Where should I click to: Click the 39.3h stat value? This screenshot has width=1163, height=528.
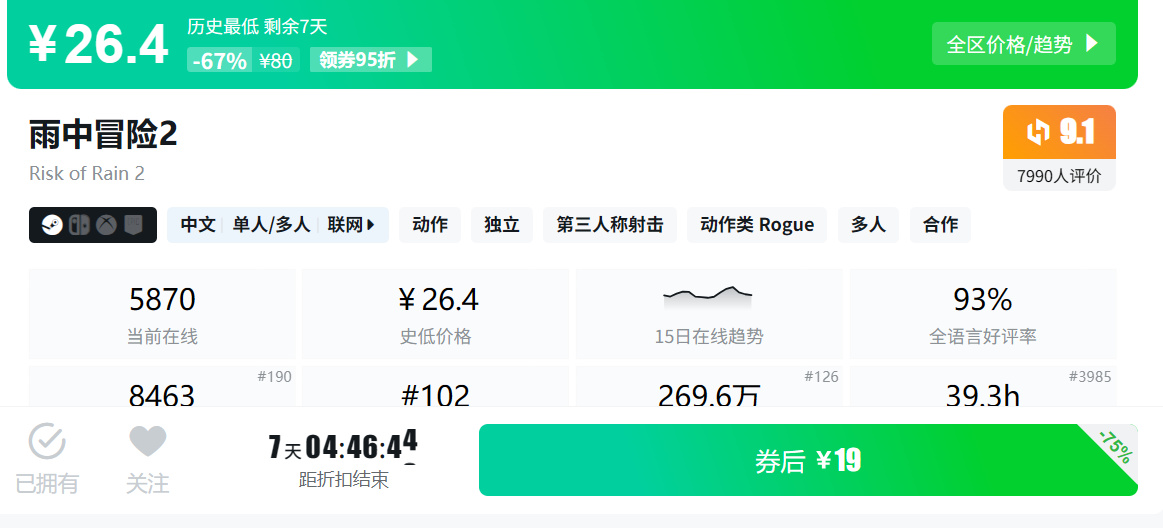coord(983,396)
